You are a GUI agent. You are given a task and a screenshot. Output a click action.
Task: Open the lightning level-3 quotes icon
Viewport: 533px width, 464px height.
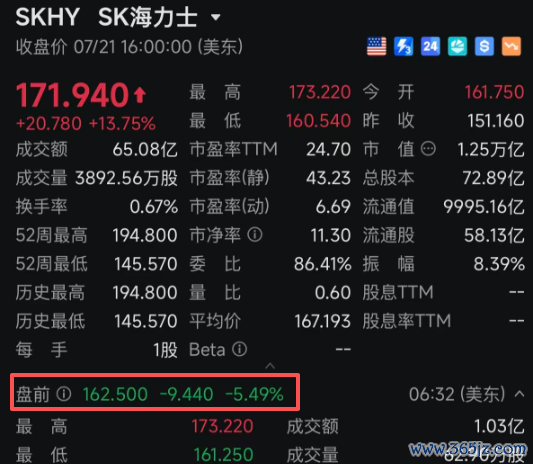(x=403, y=46)
